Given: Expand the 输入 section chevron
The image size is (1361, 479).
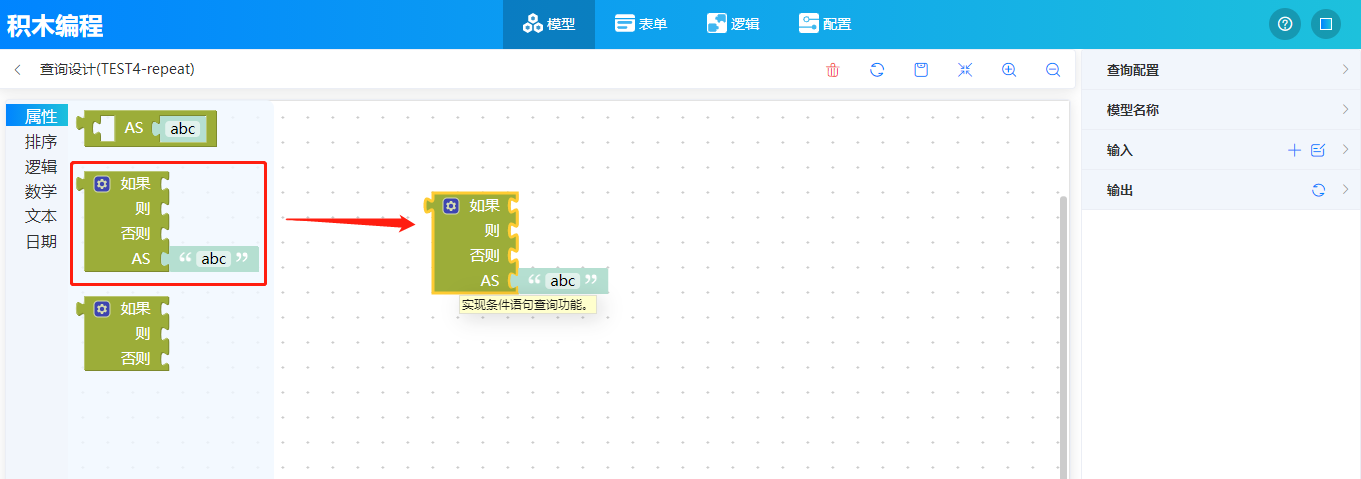Looking at the screenshot, I should point(1346,150).
